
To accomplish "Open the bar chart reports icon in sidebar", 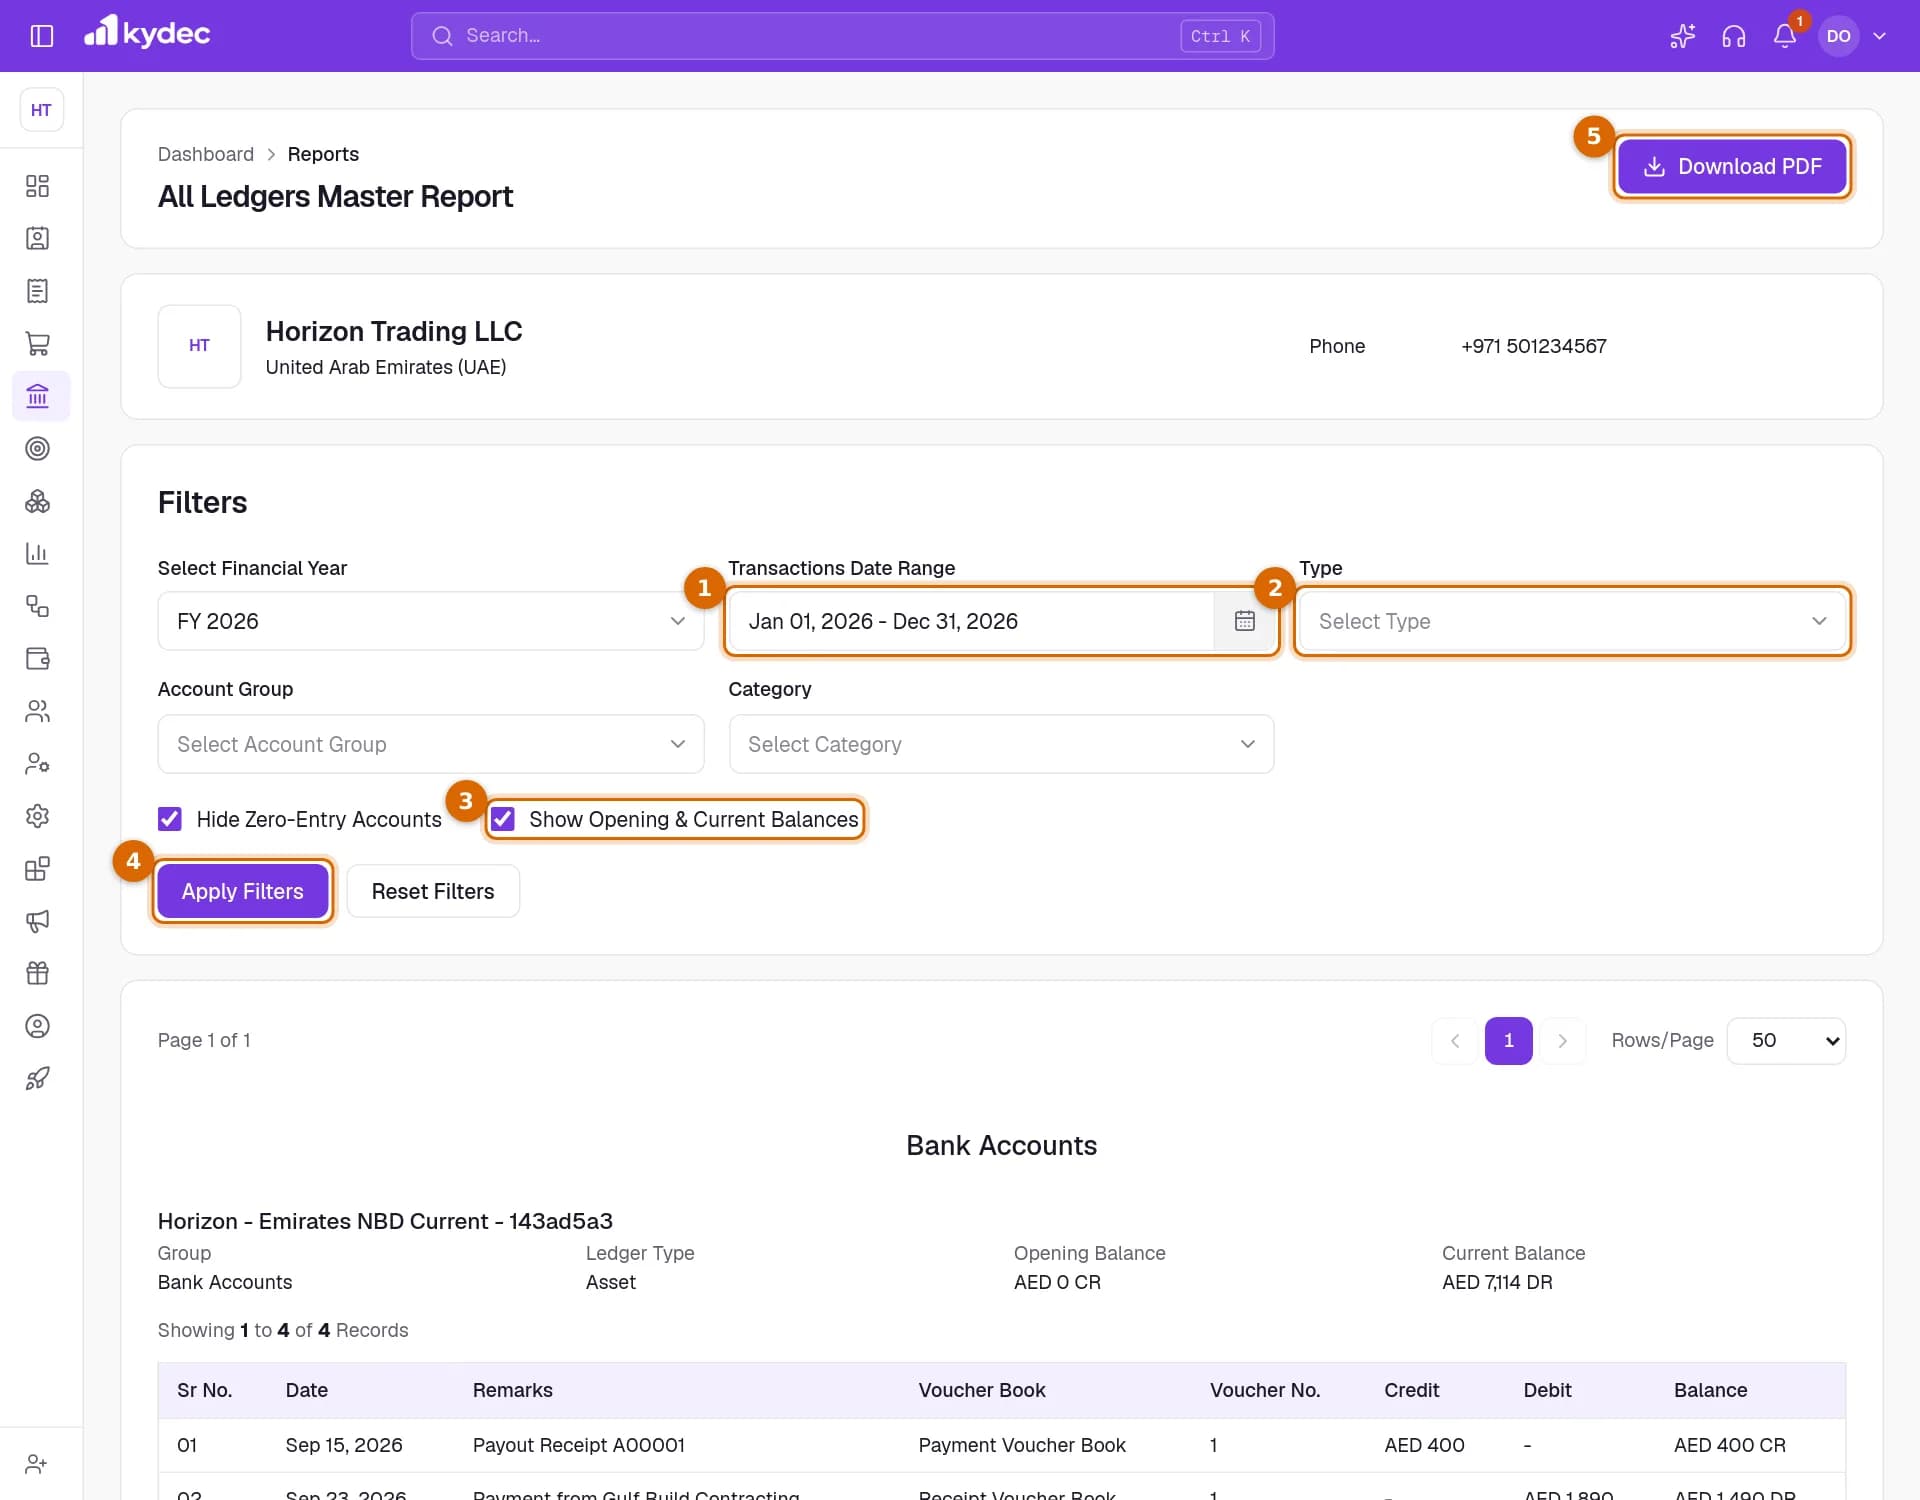I will pos(37,553).
